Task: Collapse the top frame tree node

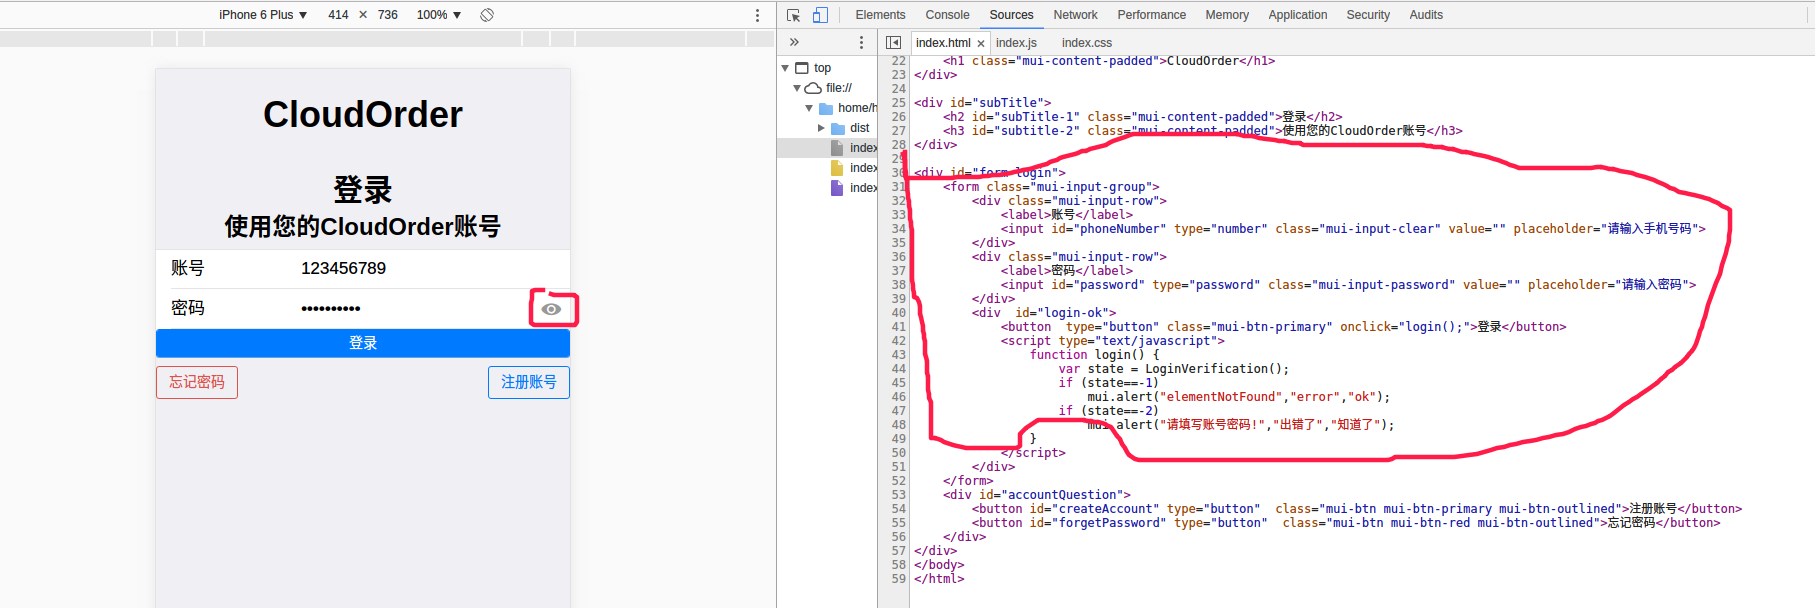Action: coord(785,68)
